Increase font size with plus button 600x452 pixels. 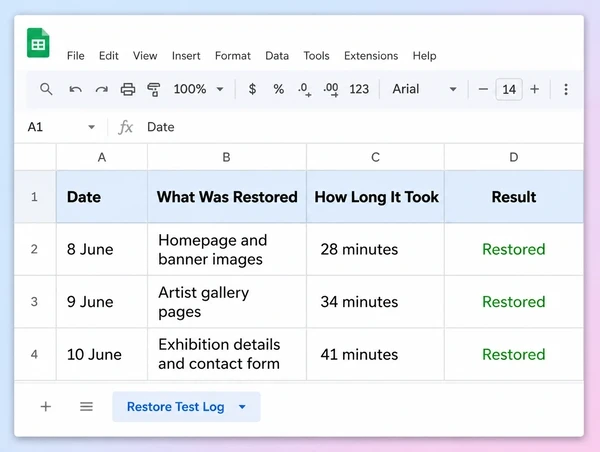(x=535, y=89)
